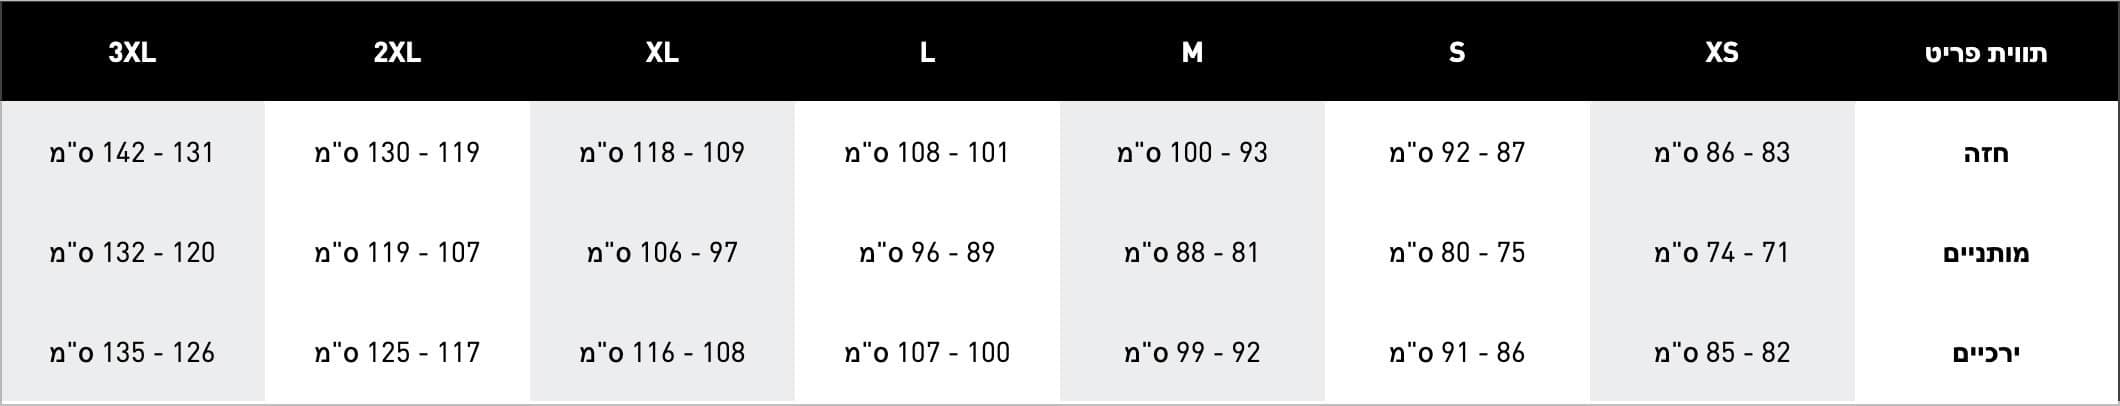Click the 92 - 99 hips cell

pos(1191,353)
